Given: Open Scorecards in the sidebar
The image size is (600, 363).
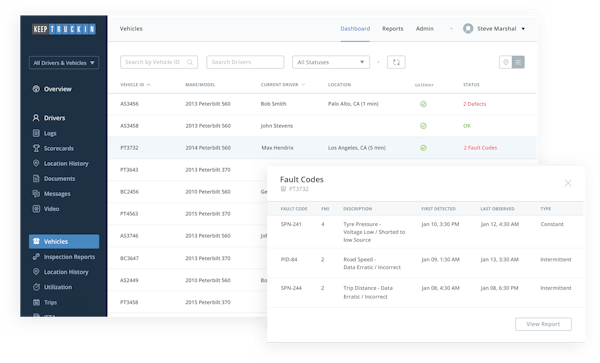Looking at the screenshot, I should click(54, 148).
